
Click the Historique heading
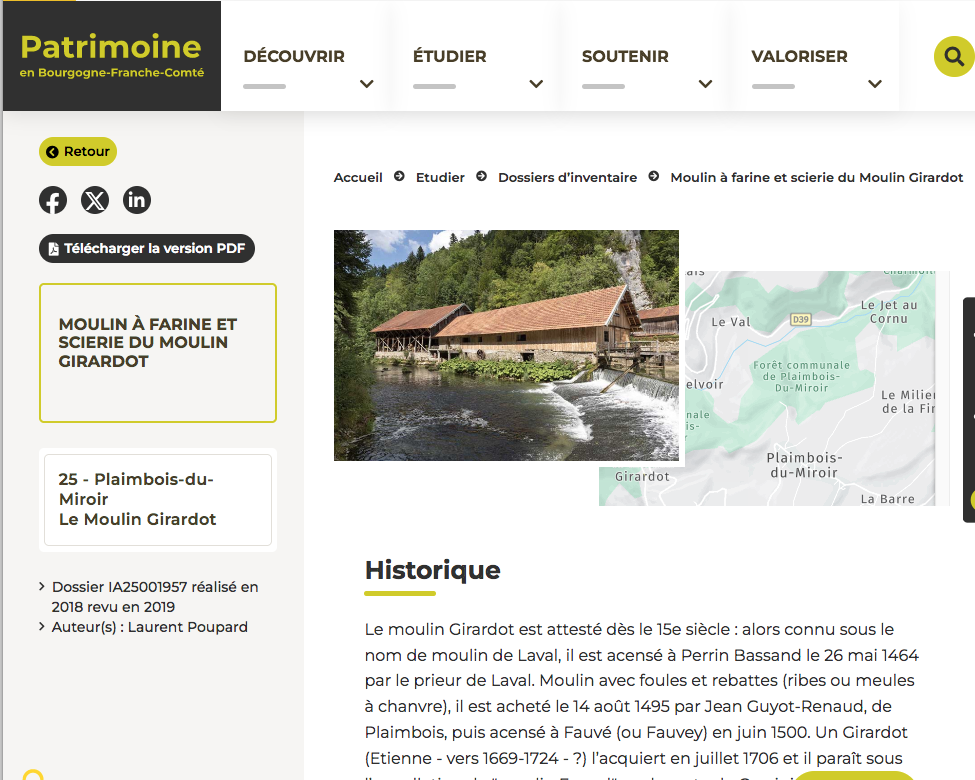coord(433,570)
